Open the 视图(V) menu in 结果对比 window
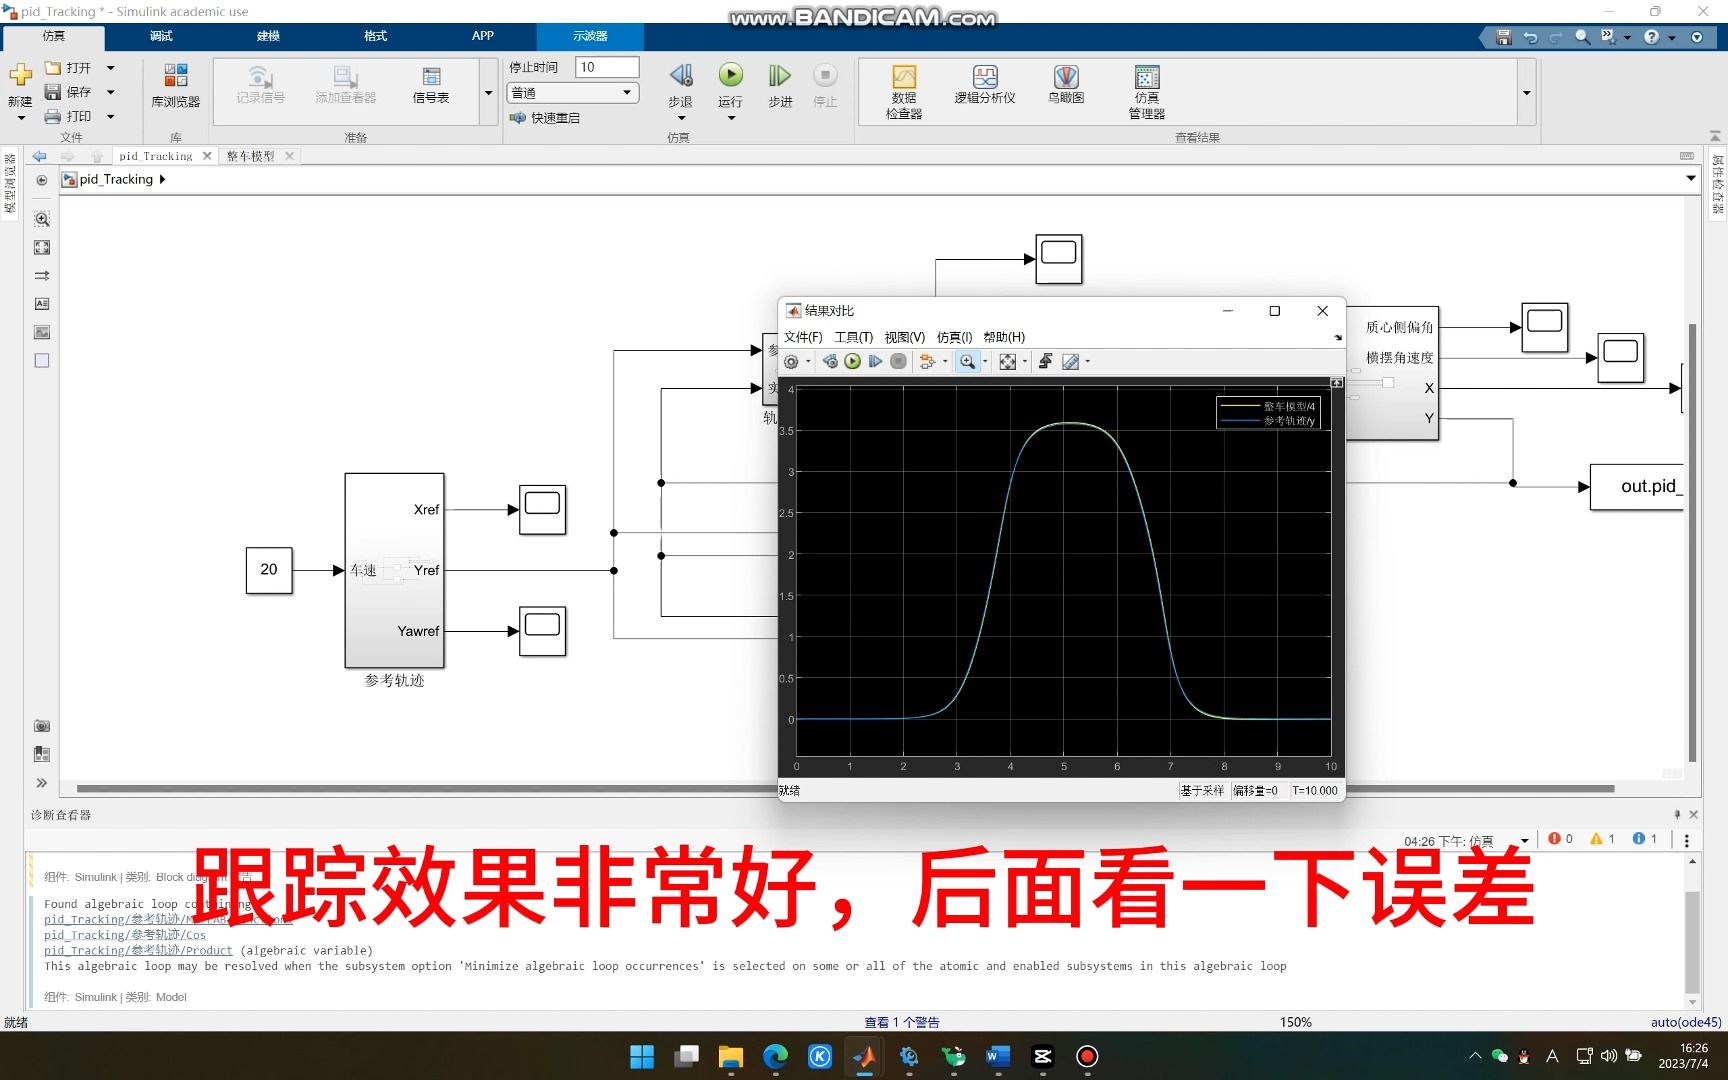Viewport: 1728px width, 1080px height. tap(904, 337)
